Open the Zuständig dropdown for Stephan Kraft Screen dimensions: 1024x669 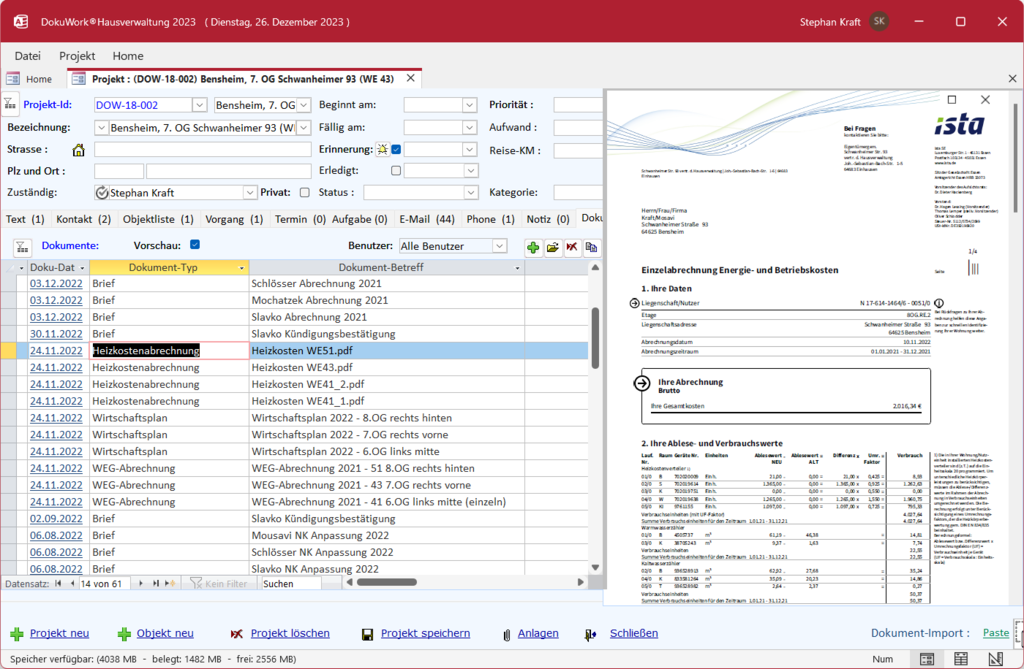(250, 192)
